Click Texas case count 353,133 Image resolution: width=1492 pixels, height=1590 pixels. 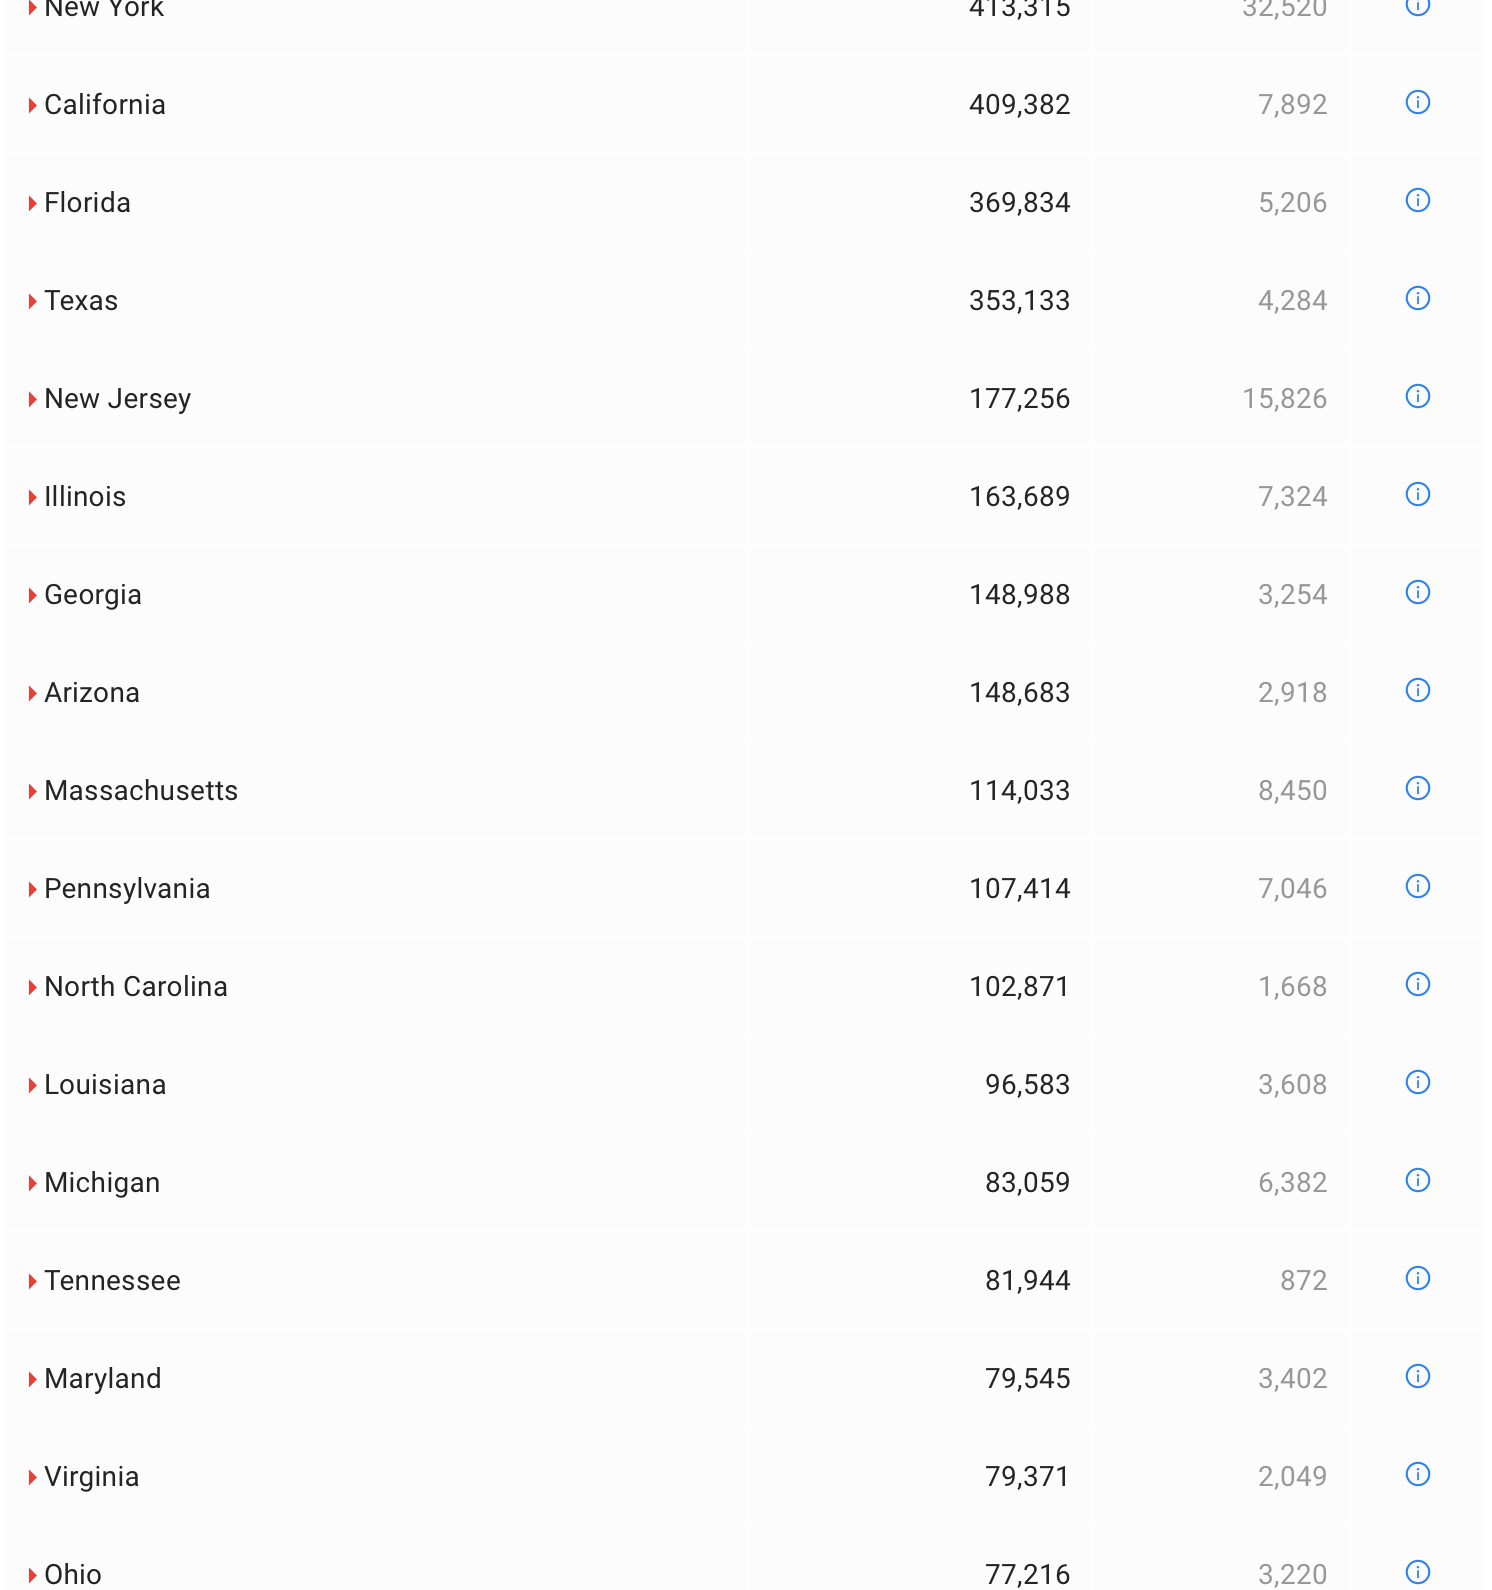coord(1019,301)
